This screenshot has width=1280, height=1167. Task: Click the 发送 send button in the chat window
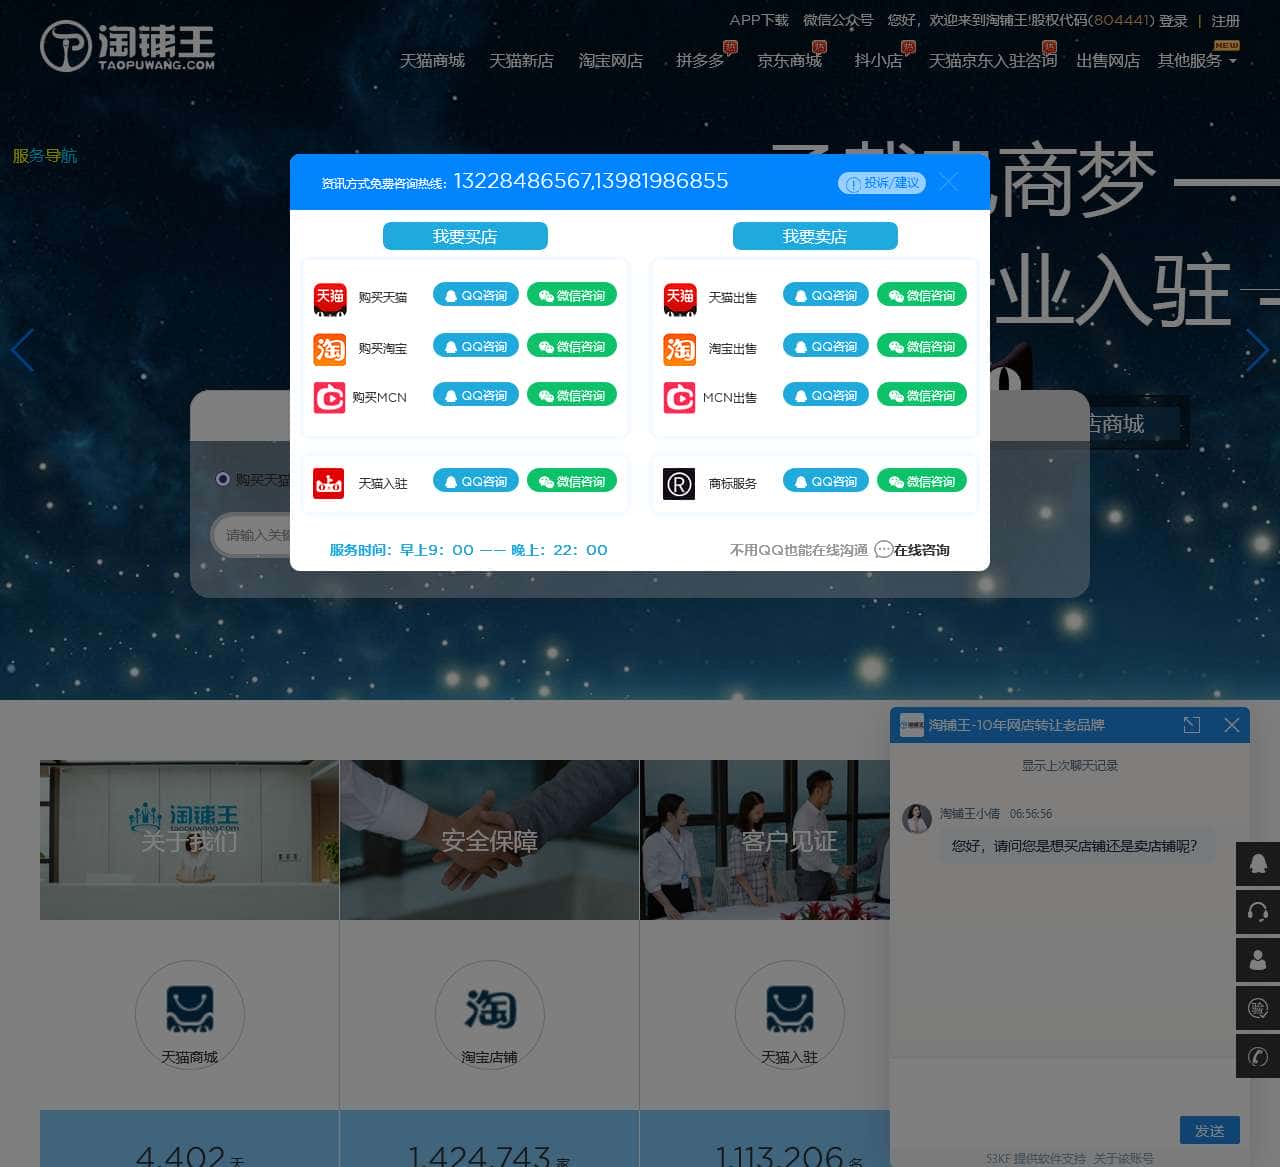1209,1130
